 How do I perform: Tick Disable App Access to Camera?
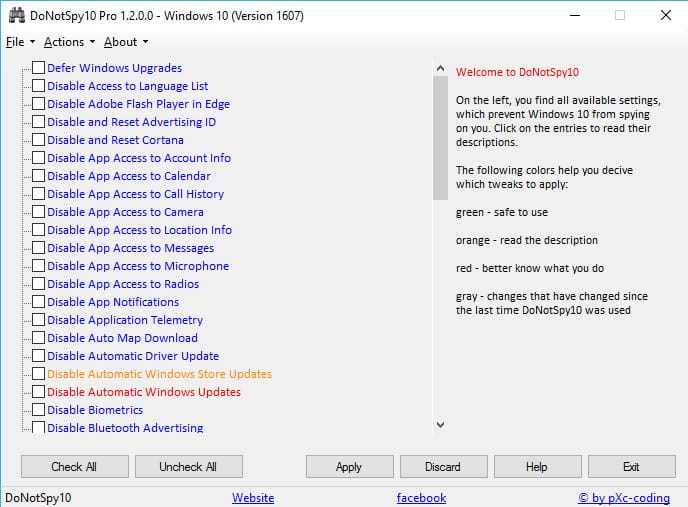point(39,212)
